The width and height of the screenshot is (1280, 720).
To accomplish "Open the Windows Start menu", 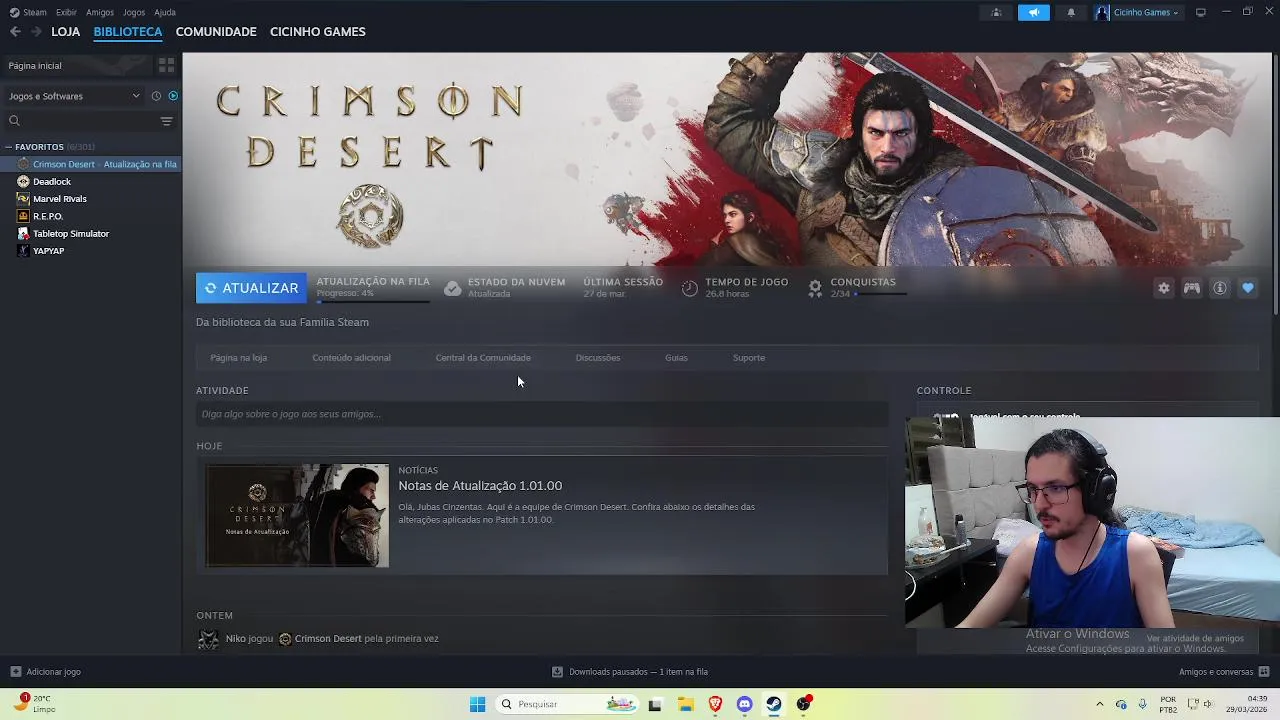I will pos(477,704).
